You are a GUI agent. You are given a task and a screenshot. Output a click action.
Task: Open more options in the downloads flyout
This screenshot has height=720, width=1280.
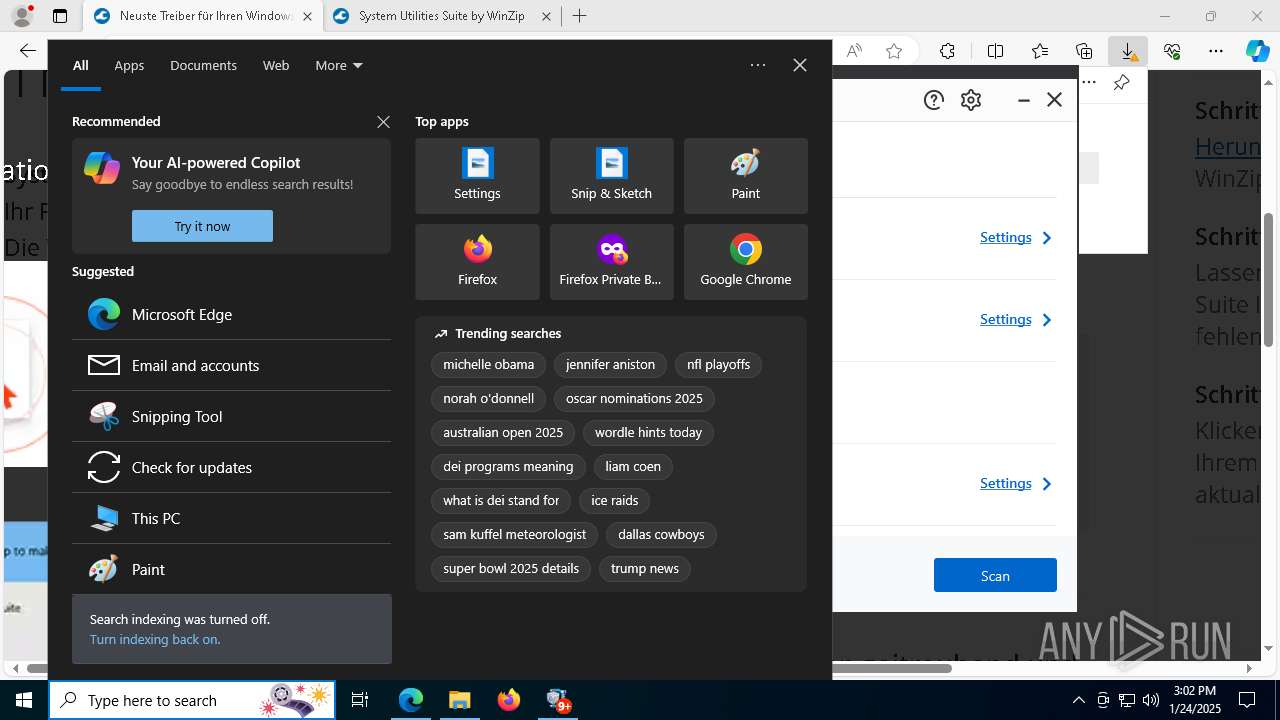(x=1089, y=83)
